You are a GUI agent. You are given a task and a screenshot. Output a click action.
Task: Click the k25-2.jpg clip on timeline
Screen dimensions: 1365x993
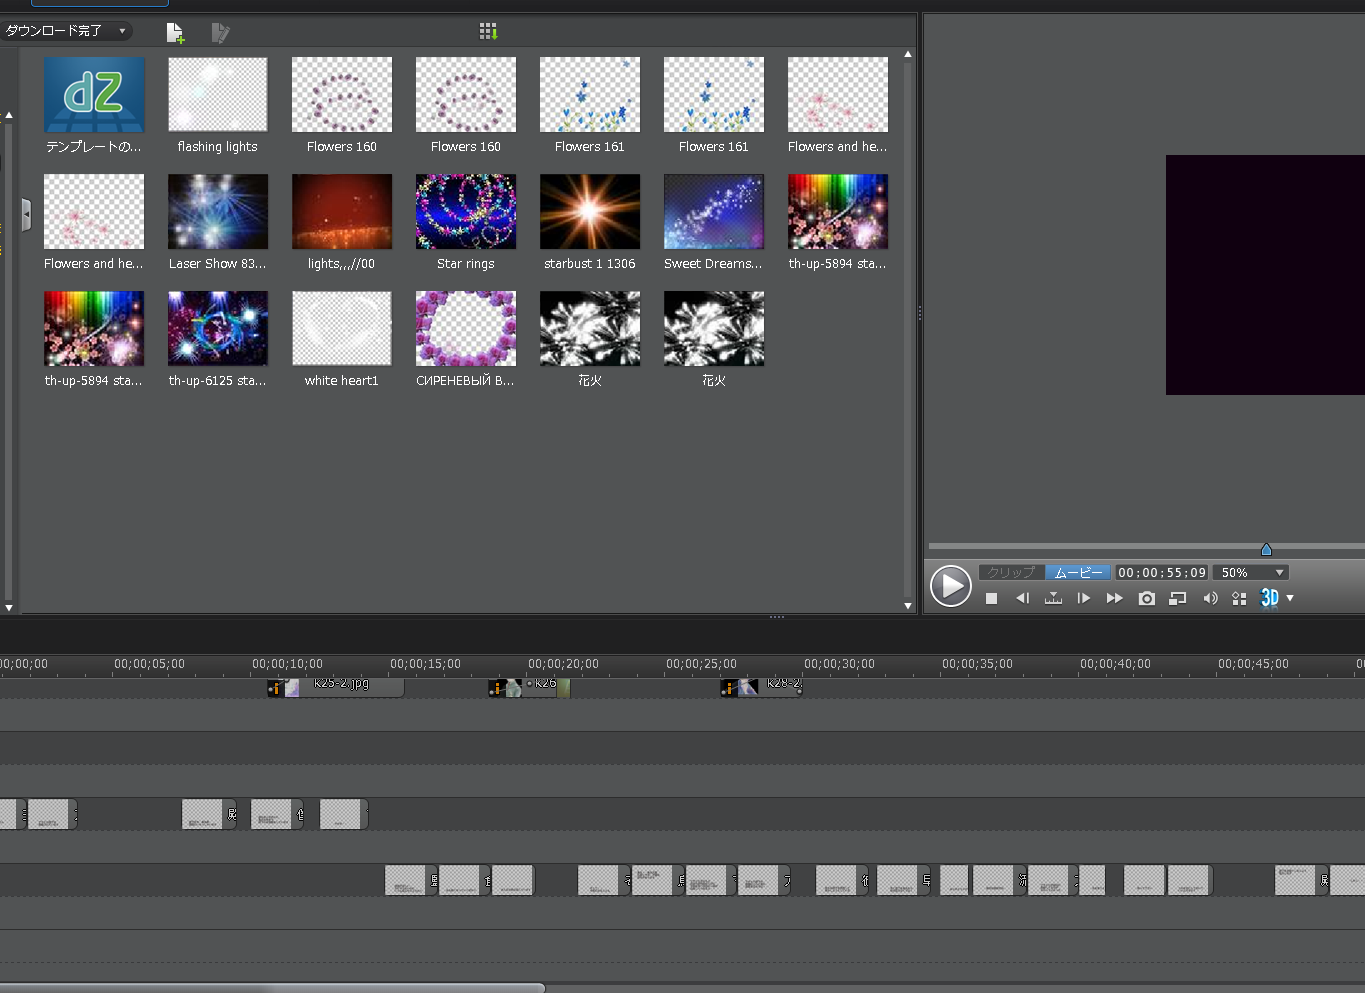click(x=336, y=688)
